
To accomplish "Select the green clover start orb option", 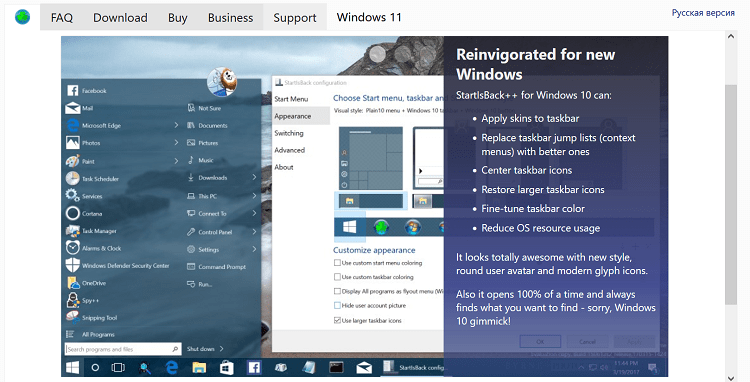I will tap(381, 227).
